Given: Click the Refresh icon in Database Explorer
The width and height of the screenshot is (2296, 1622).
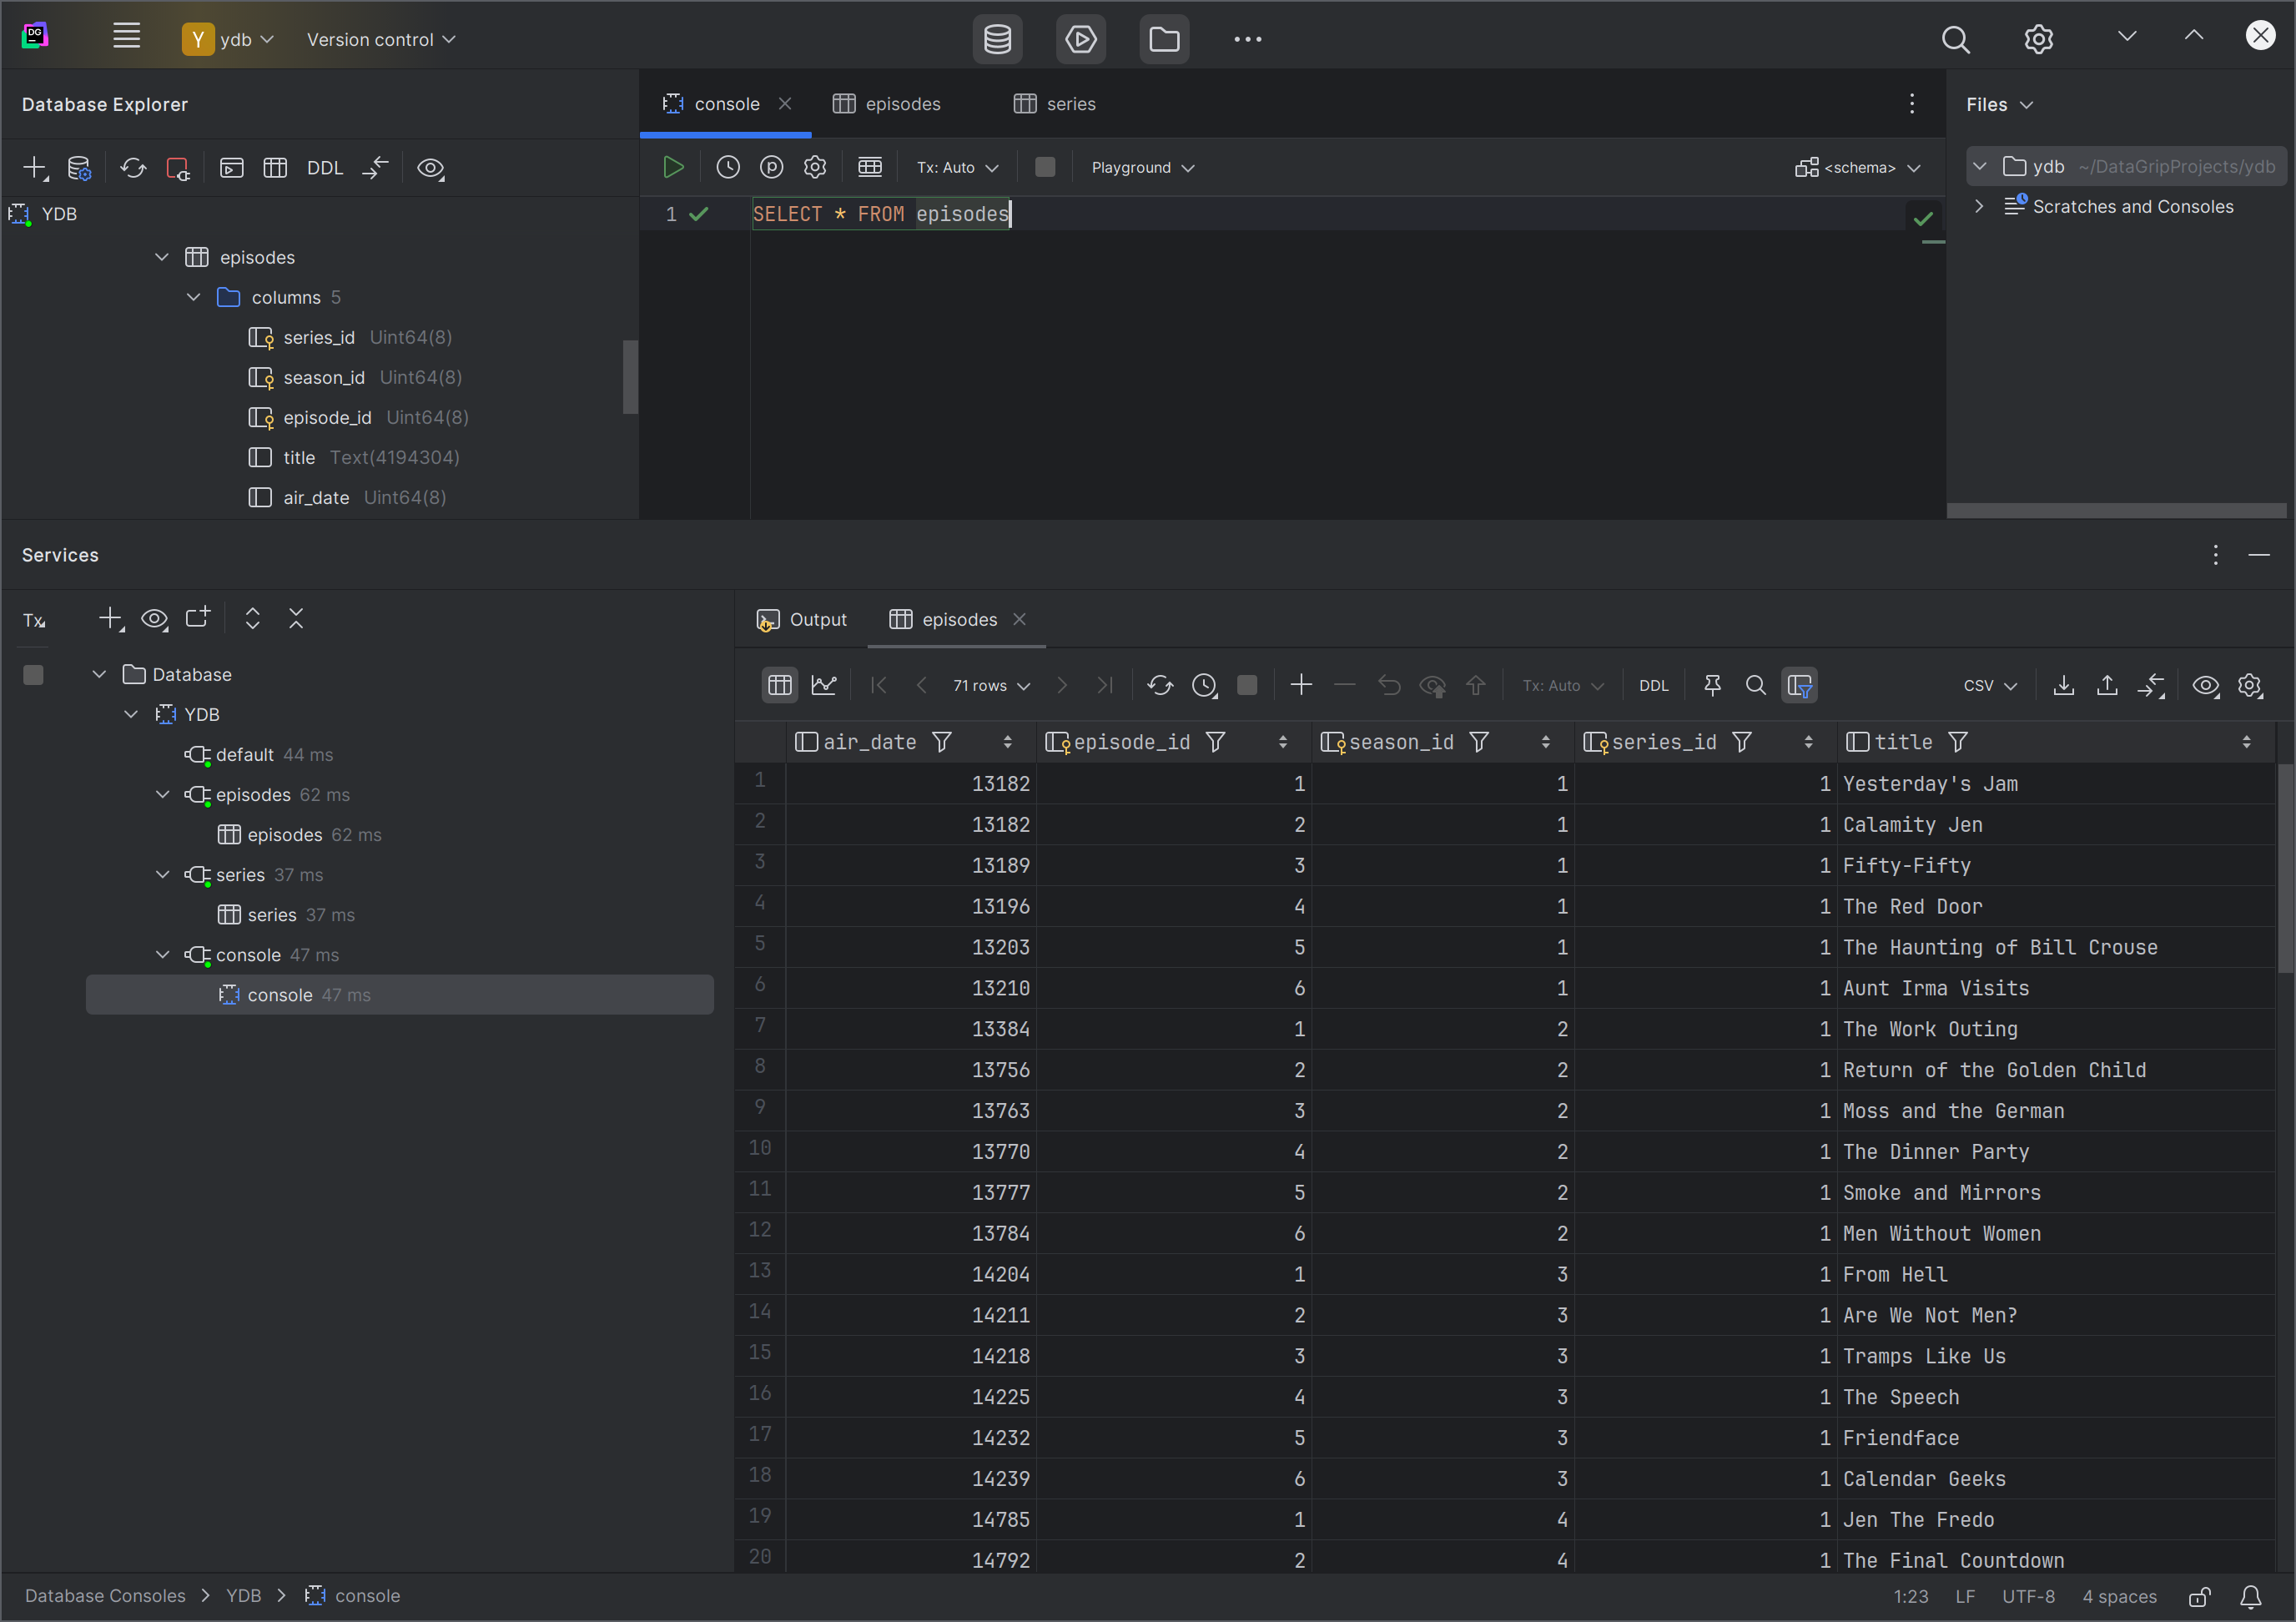Looking at the screenshot, I should tap(133, 168).
